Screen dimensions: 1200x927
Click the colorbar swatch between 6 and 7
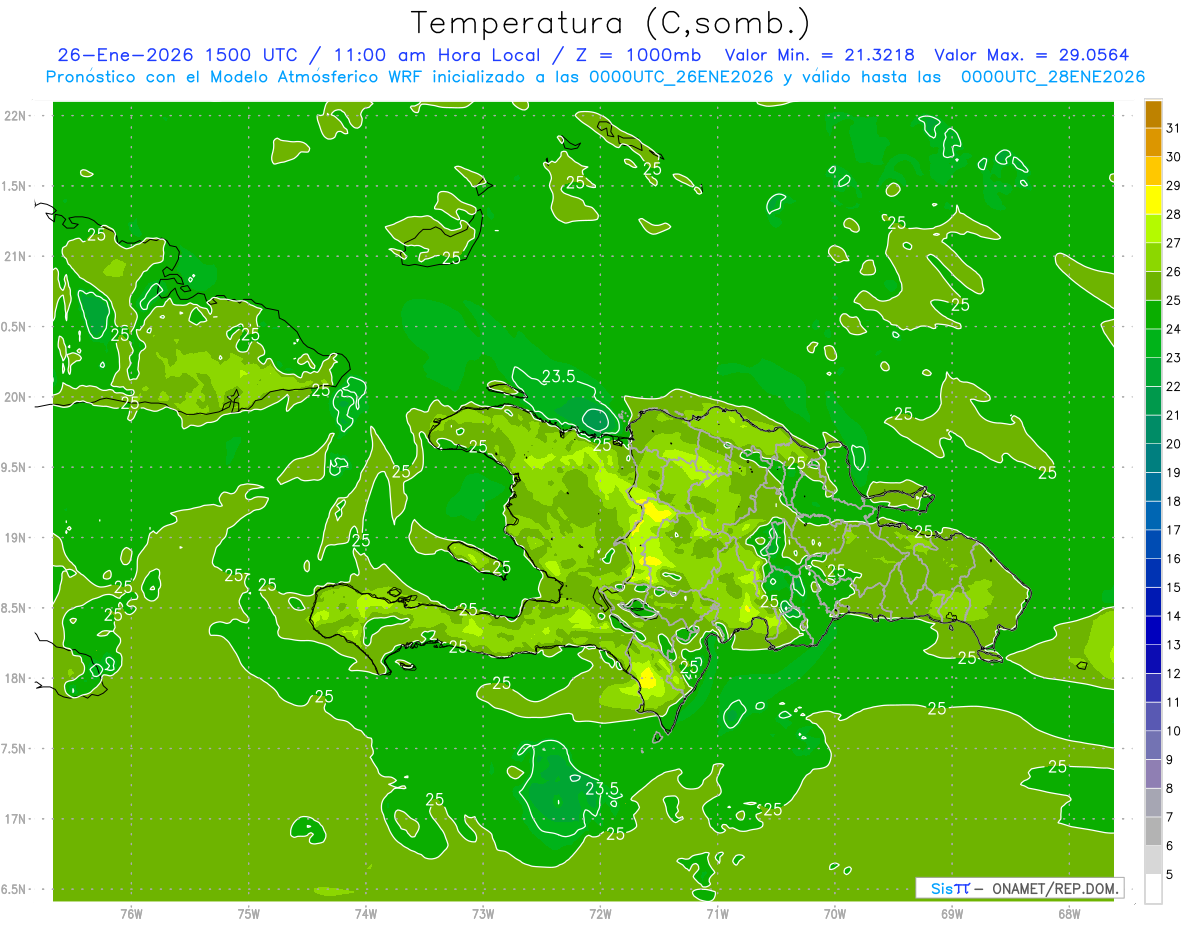pyautogui.click(x=1153, y=832)
